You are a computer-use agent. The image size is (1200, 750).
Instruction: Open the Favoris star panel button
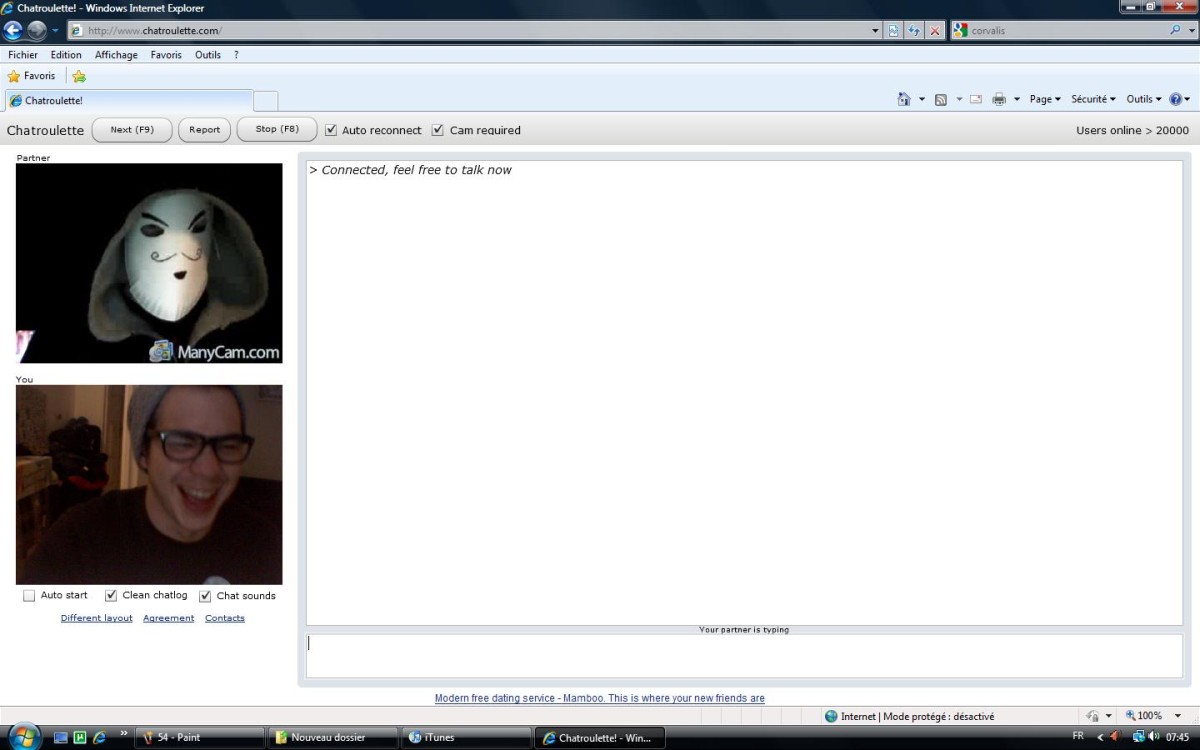pos(32,76)
